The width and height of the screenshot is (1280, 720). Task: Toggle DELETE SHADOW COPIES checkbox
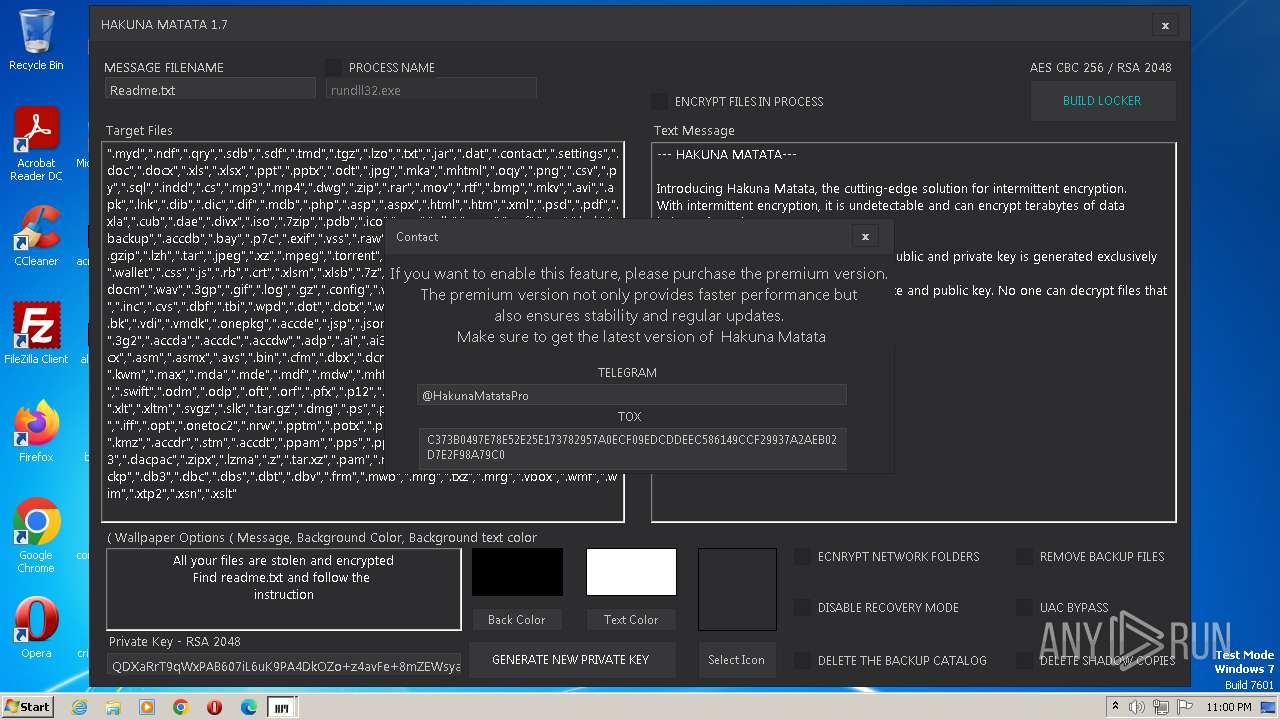pyautogui.click(x=1024, y=660)
